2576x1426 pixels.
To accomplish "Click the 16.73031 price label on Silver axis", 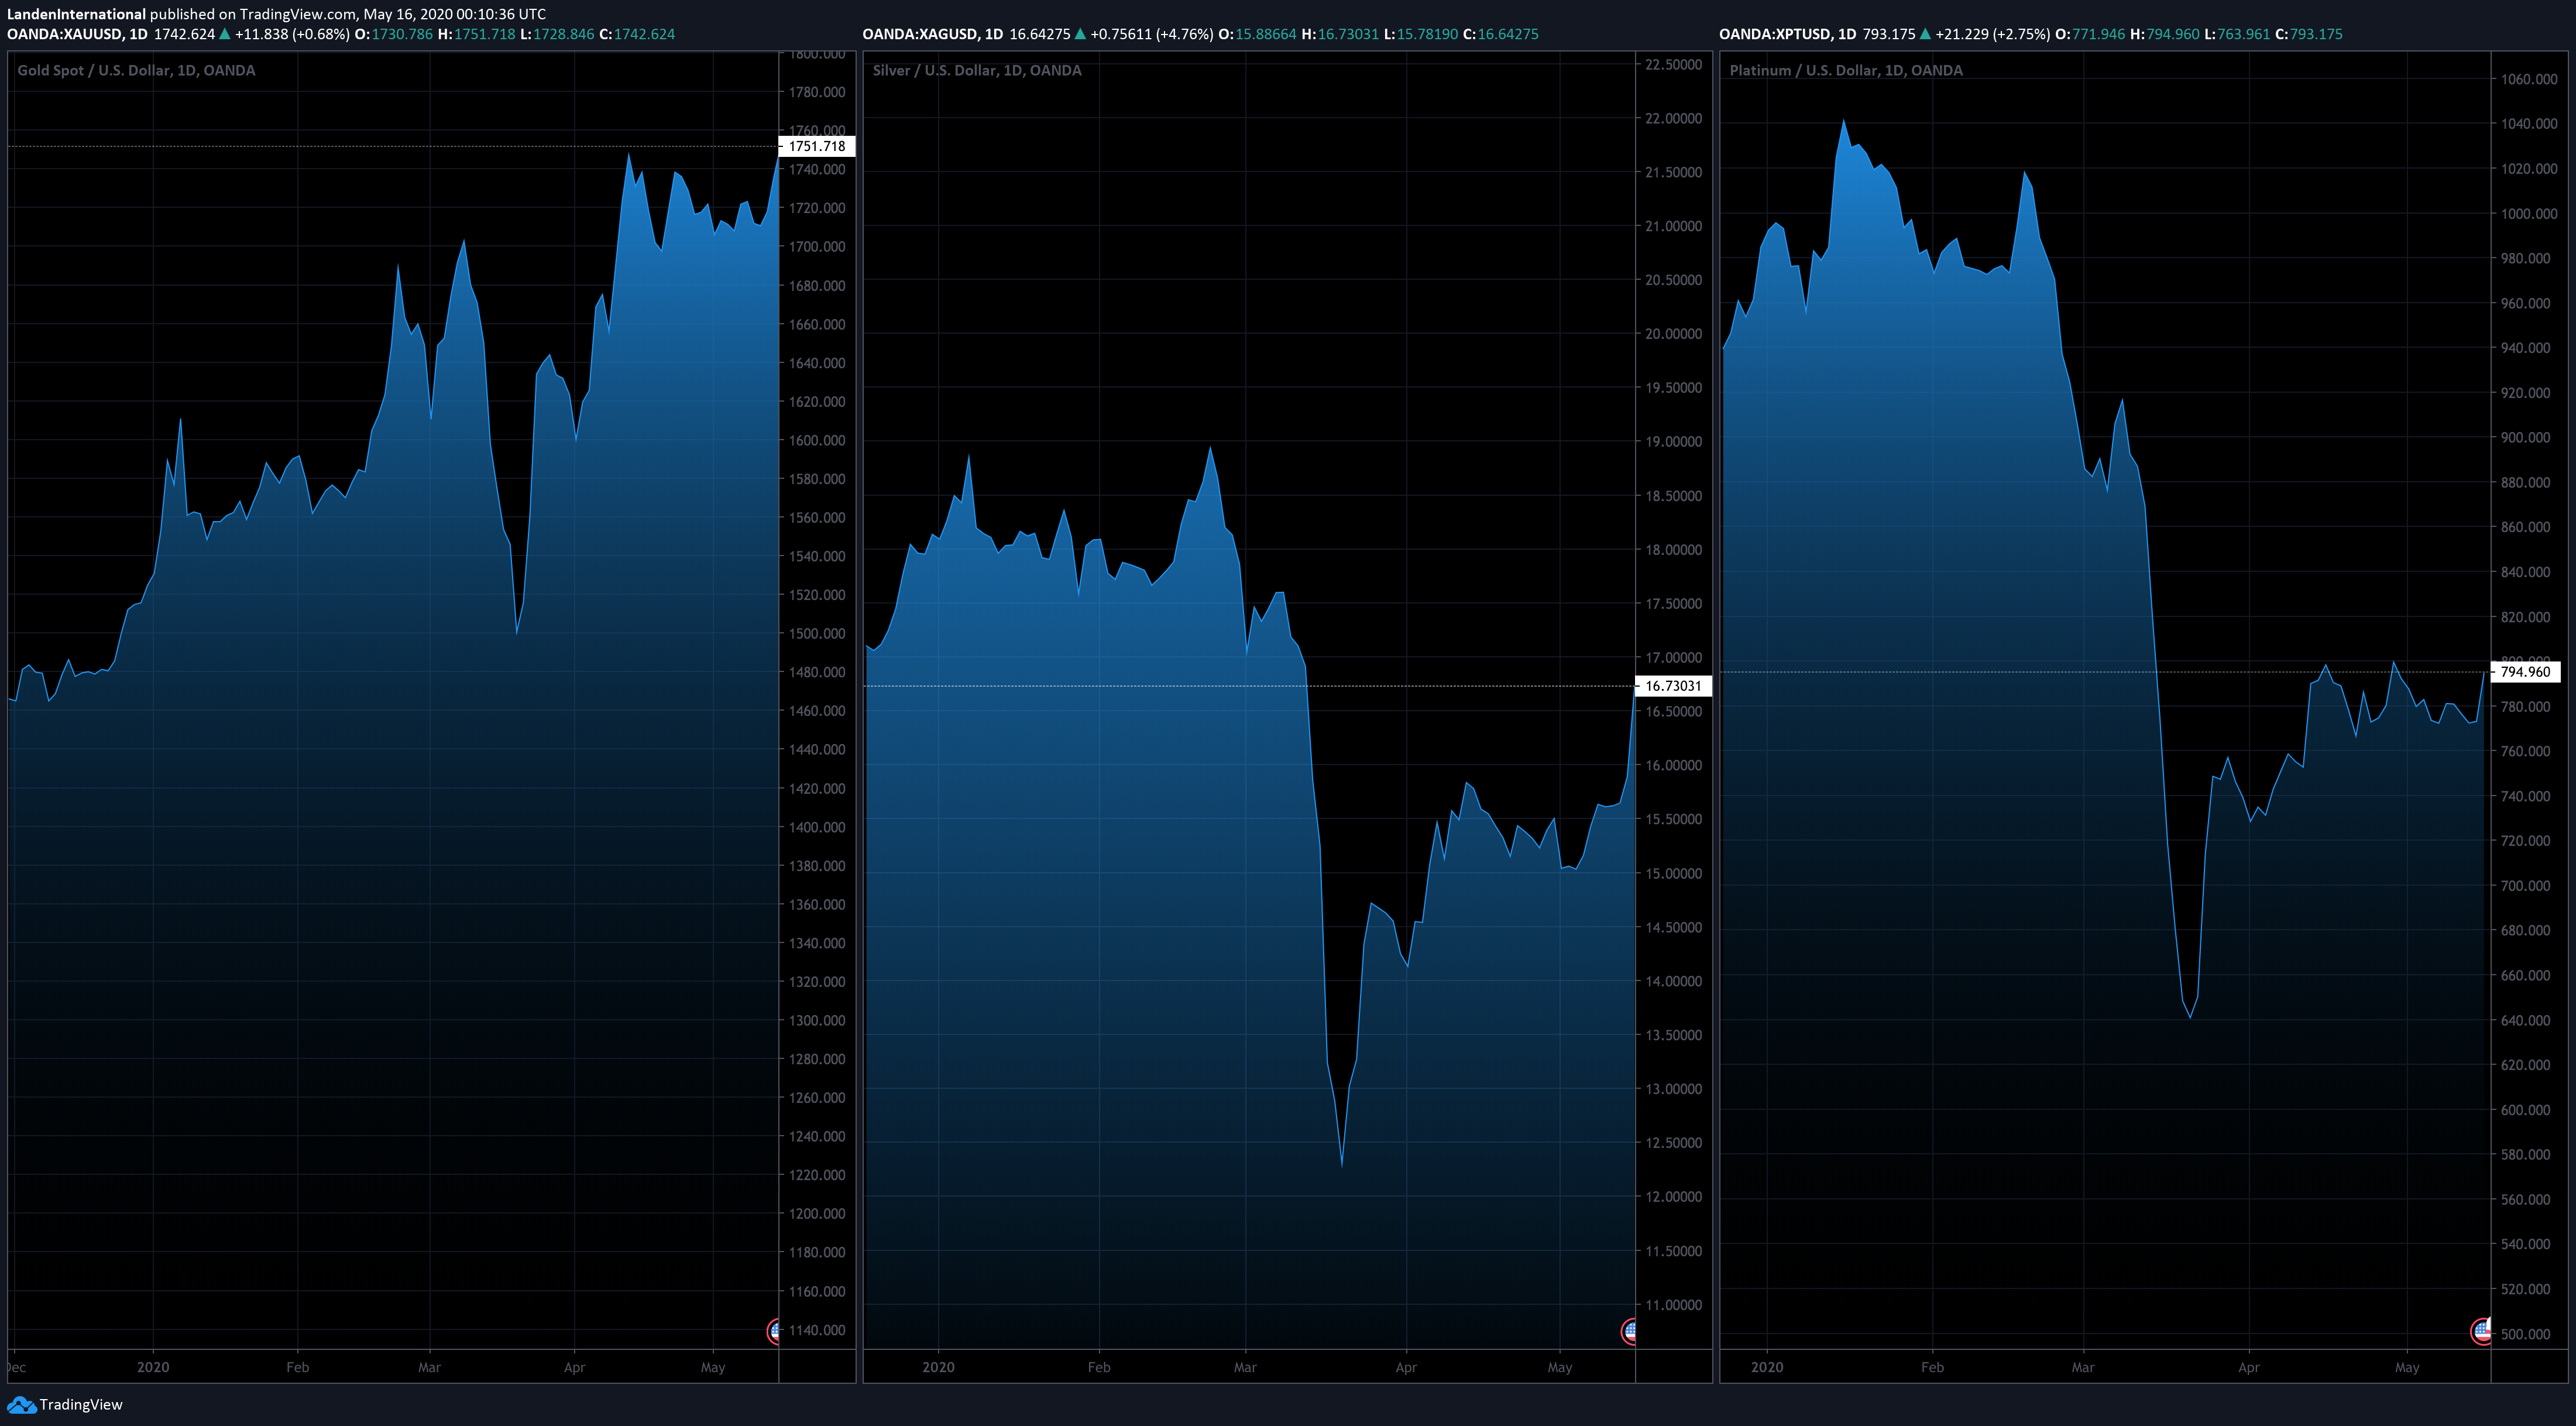I will click(x=1673, y=686).
